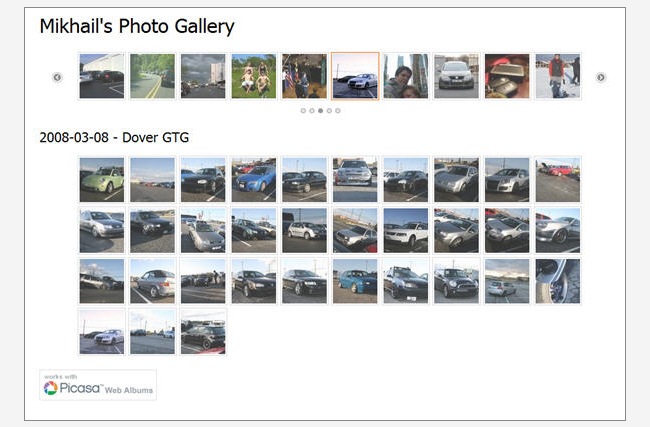View the green Beetle photo
The height and width of the screenshot is (427, 650).
102,180
